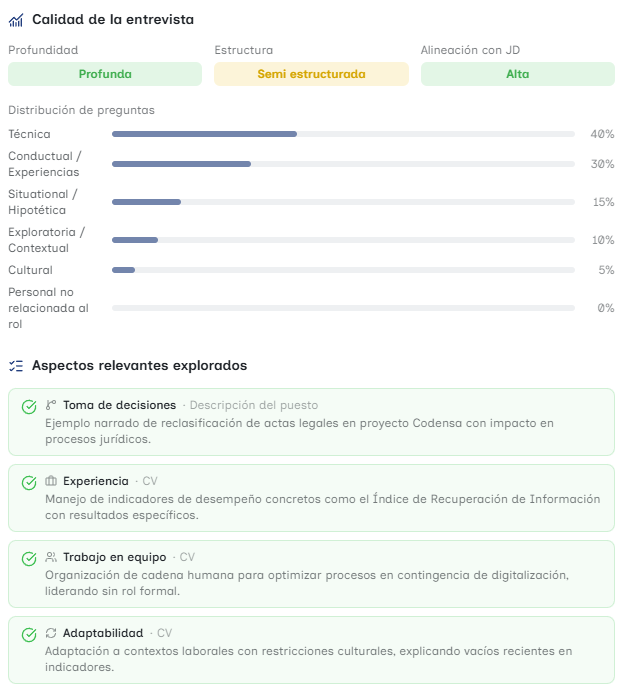Select the Profunda depth badge
The image size is (631, 694).
point(105,74)
